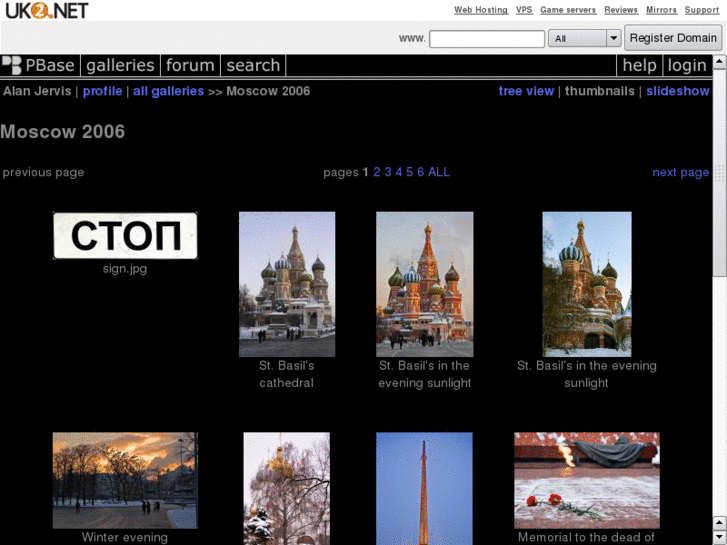Open the search menu item
727x545 pixels.
pos(253,65)
